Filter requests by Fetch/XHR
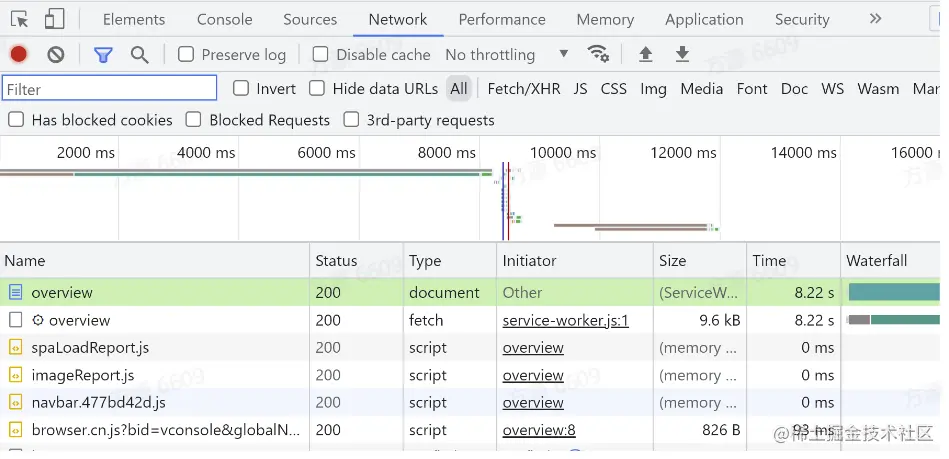Screen dimensions: 949x459 [523, 88]
